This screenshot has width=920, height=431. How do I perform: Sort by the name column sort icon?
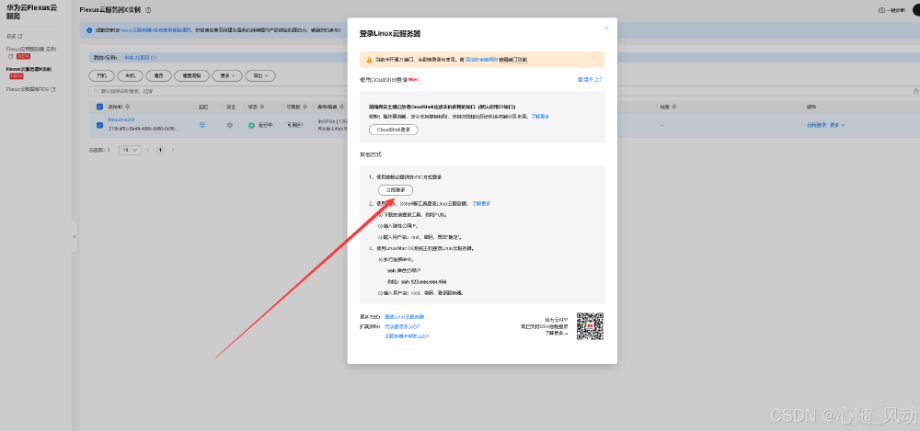[127, 107]
